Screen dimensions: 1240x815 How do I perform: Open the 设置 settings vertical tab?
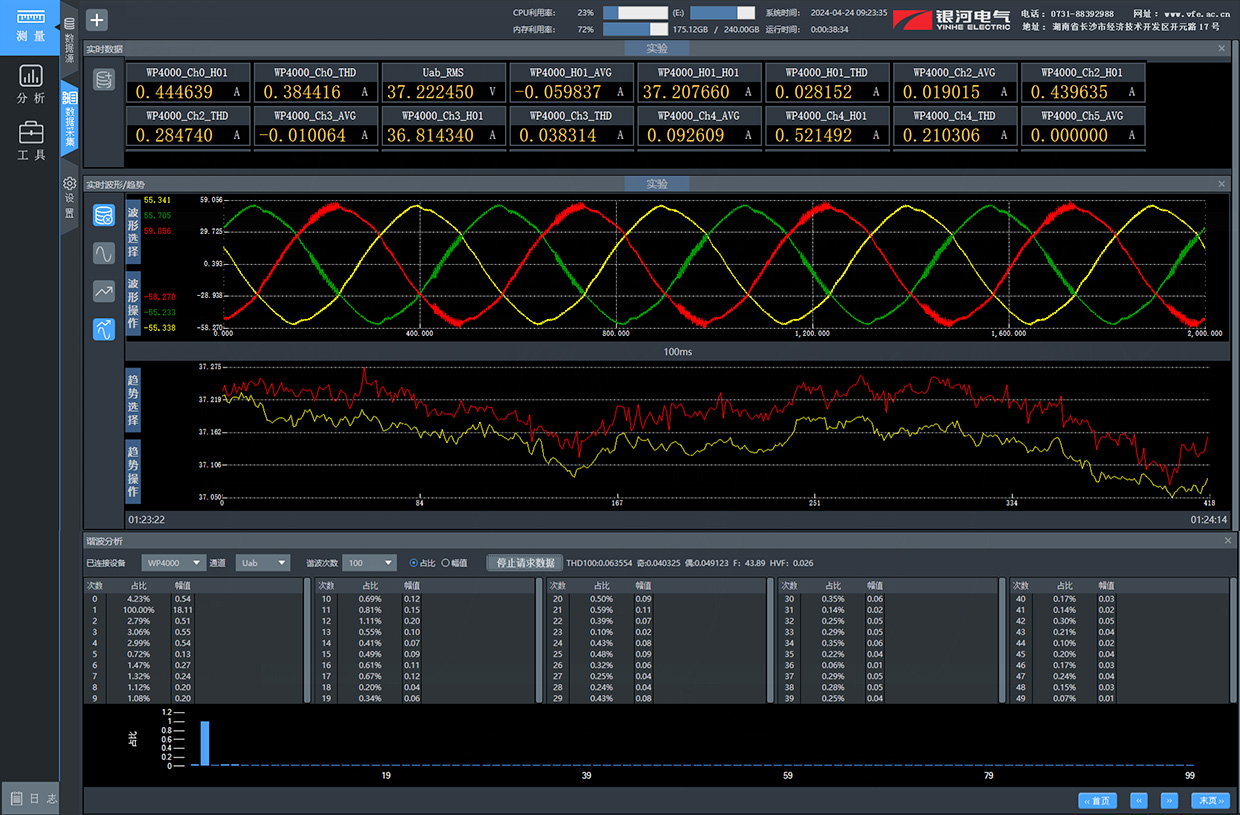pyautogui.click(x=69, y=198)
